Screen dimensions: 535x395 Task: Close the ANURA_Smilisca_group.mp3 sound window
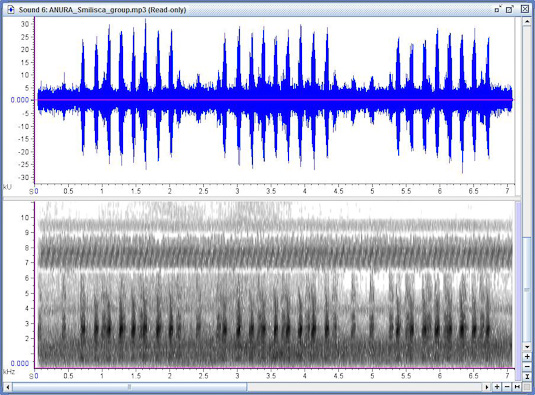point(525,9)
